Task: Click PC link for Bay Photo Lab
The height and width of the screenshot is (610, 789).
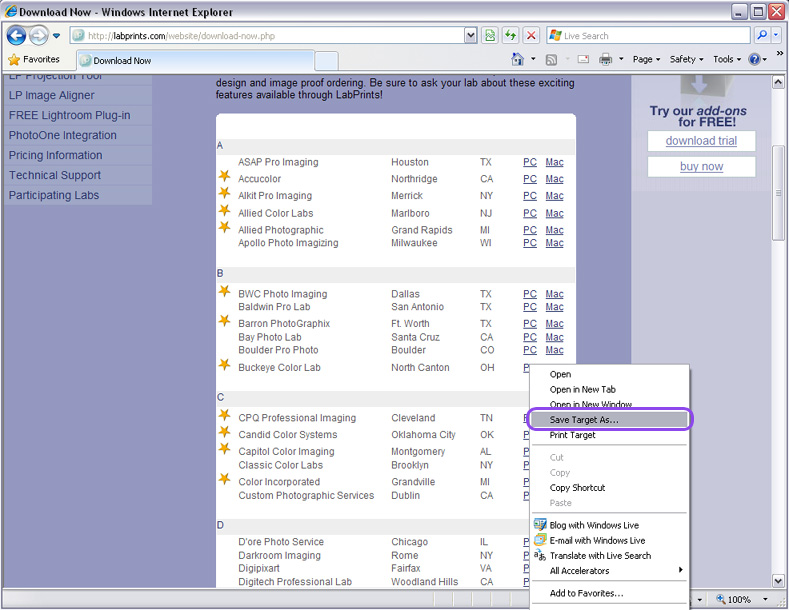Action: [x=530, y=337]
